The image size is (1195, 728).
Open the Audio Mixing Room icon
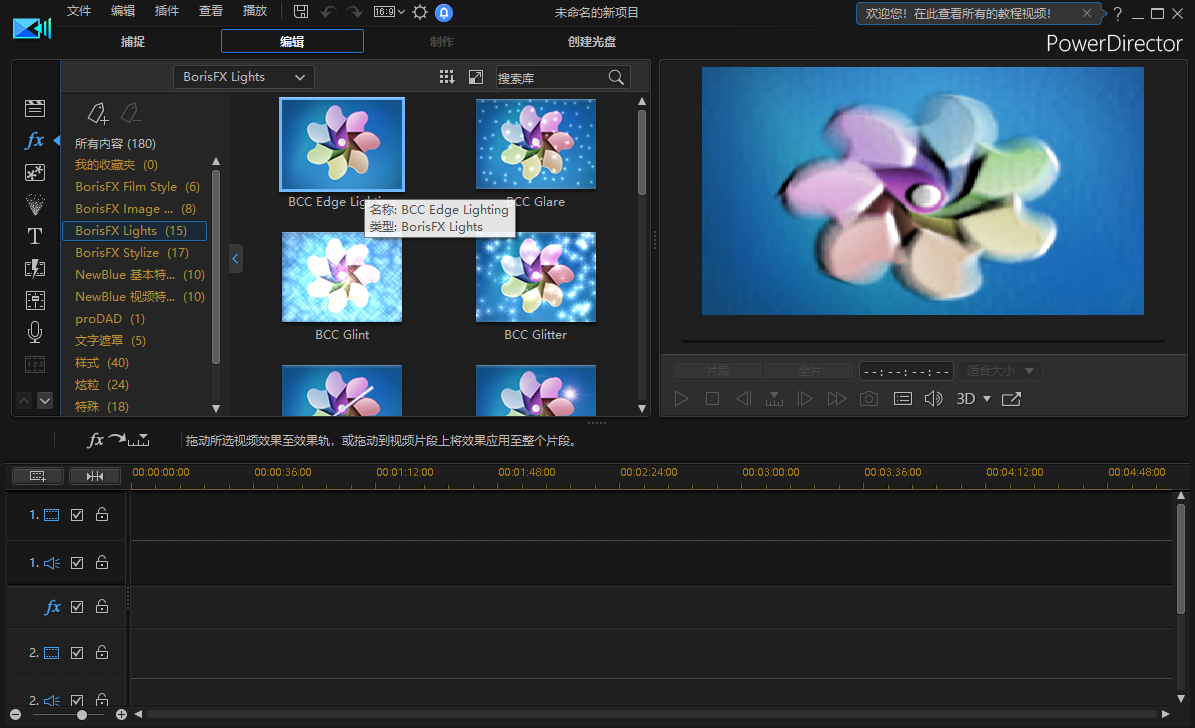(x=35, y=300)
